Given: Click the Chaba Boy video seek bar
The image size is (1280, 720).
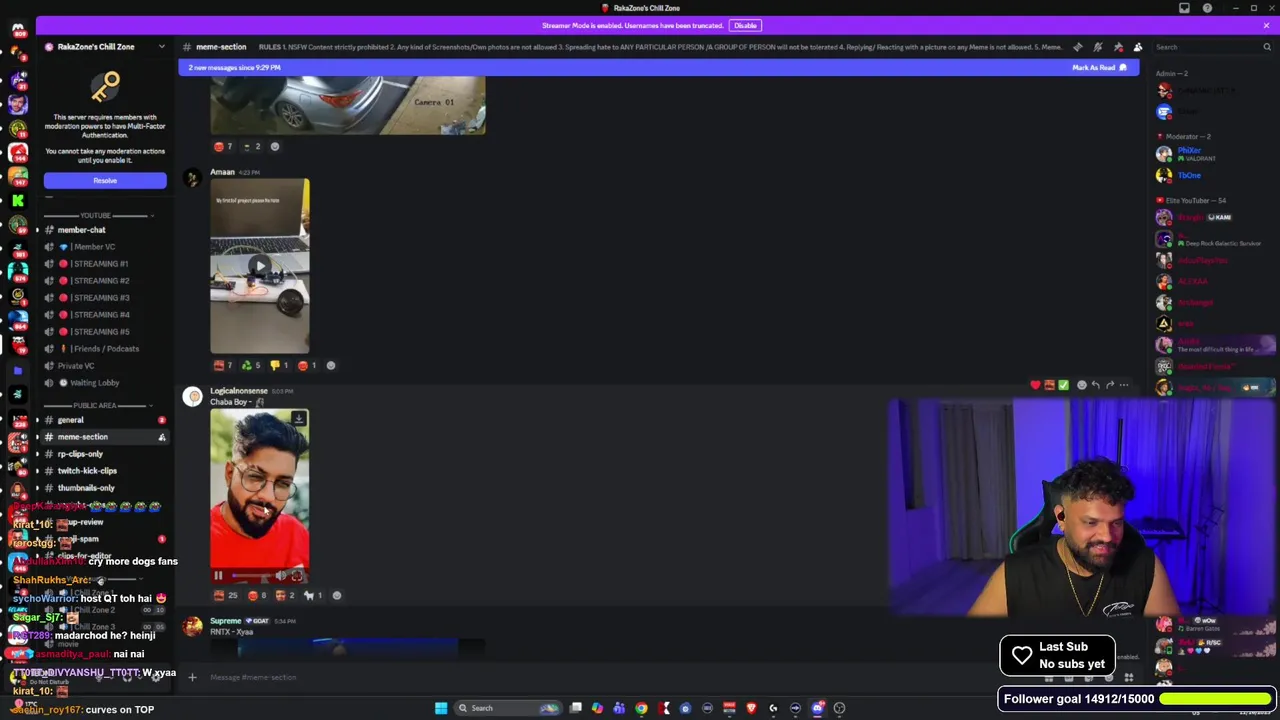Looking at the screenshot, I should tap(251, 576).
